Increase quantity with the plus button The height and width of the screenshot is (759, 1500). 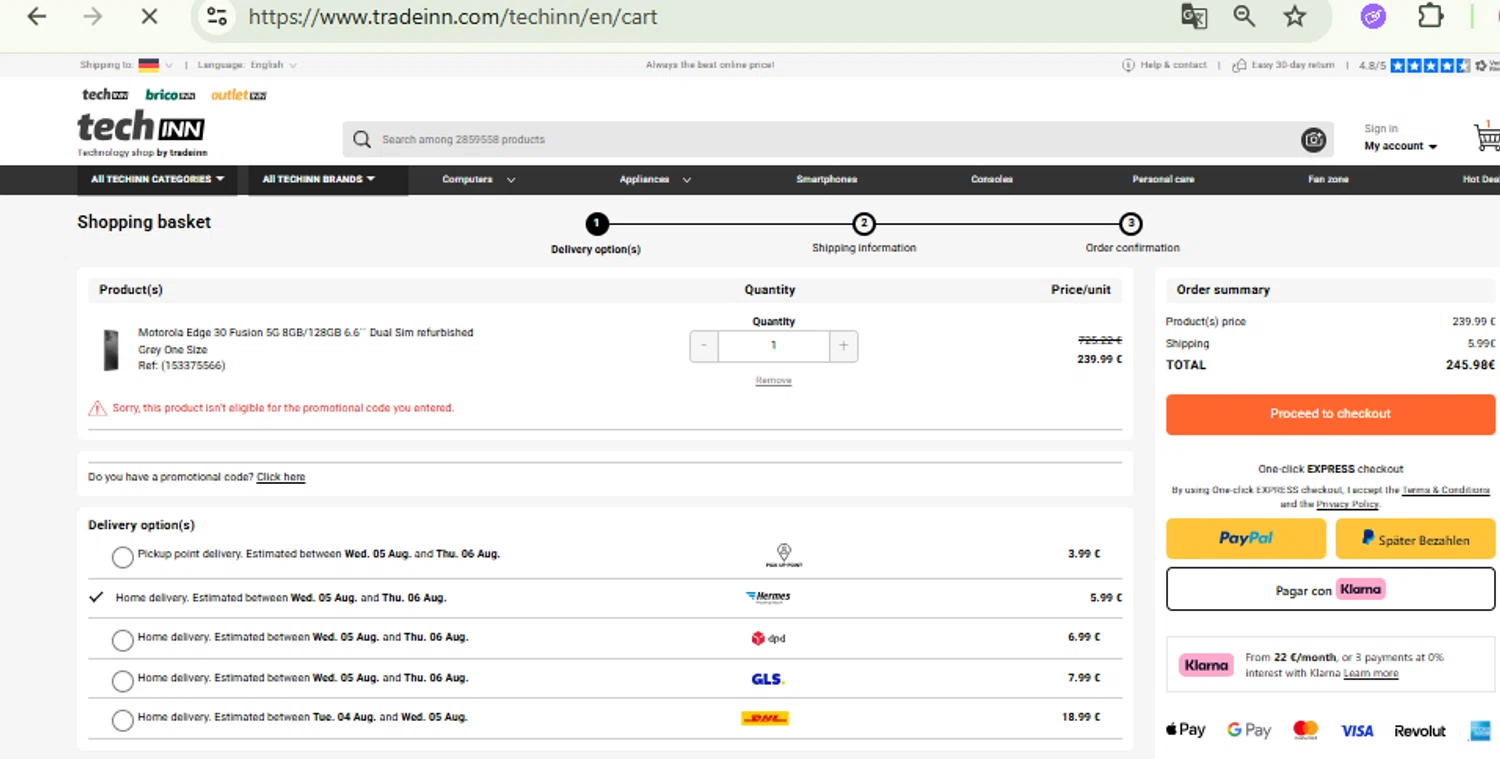coord(843,346)
